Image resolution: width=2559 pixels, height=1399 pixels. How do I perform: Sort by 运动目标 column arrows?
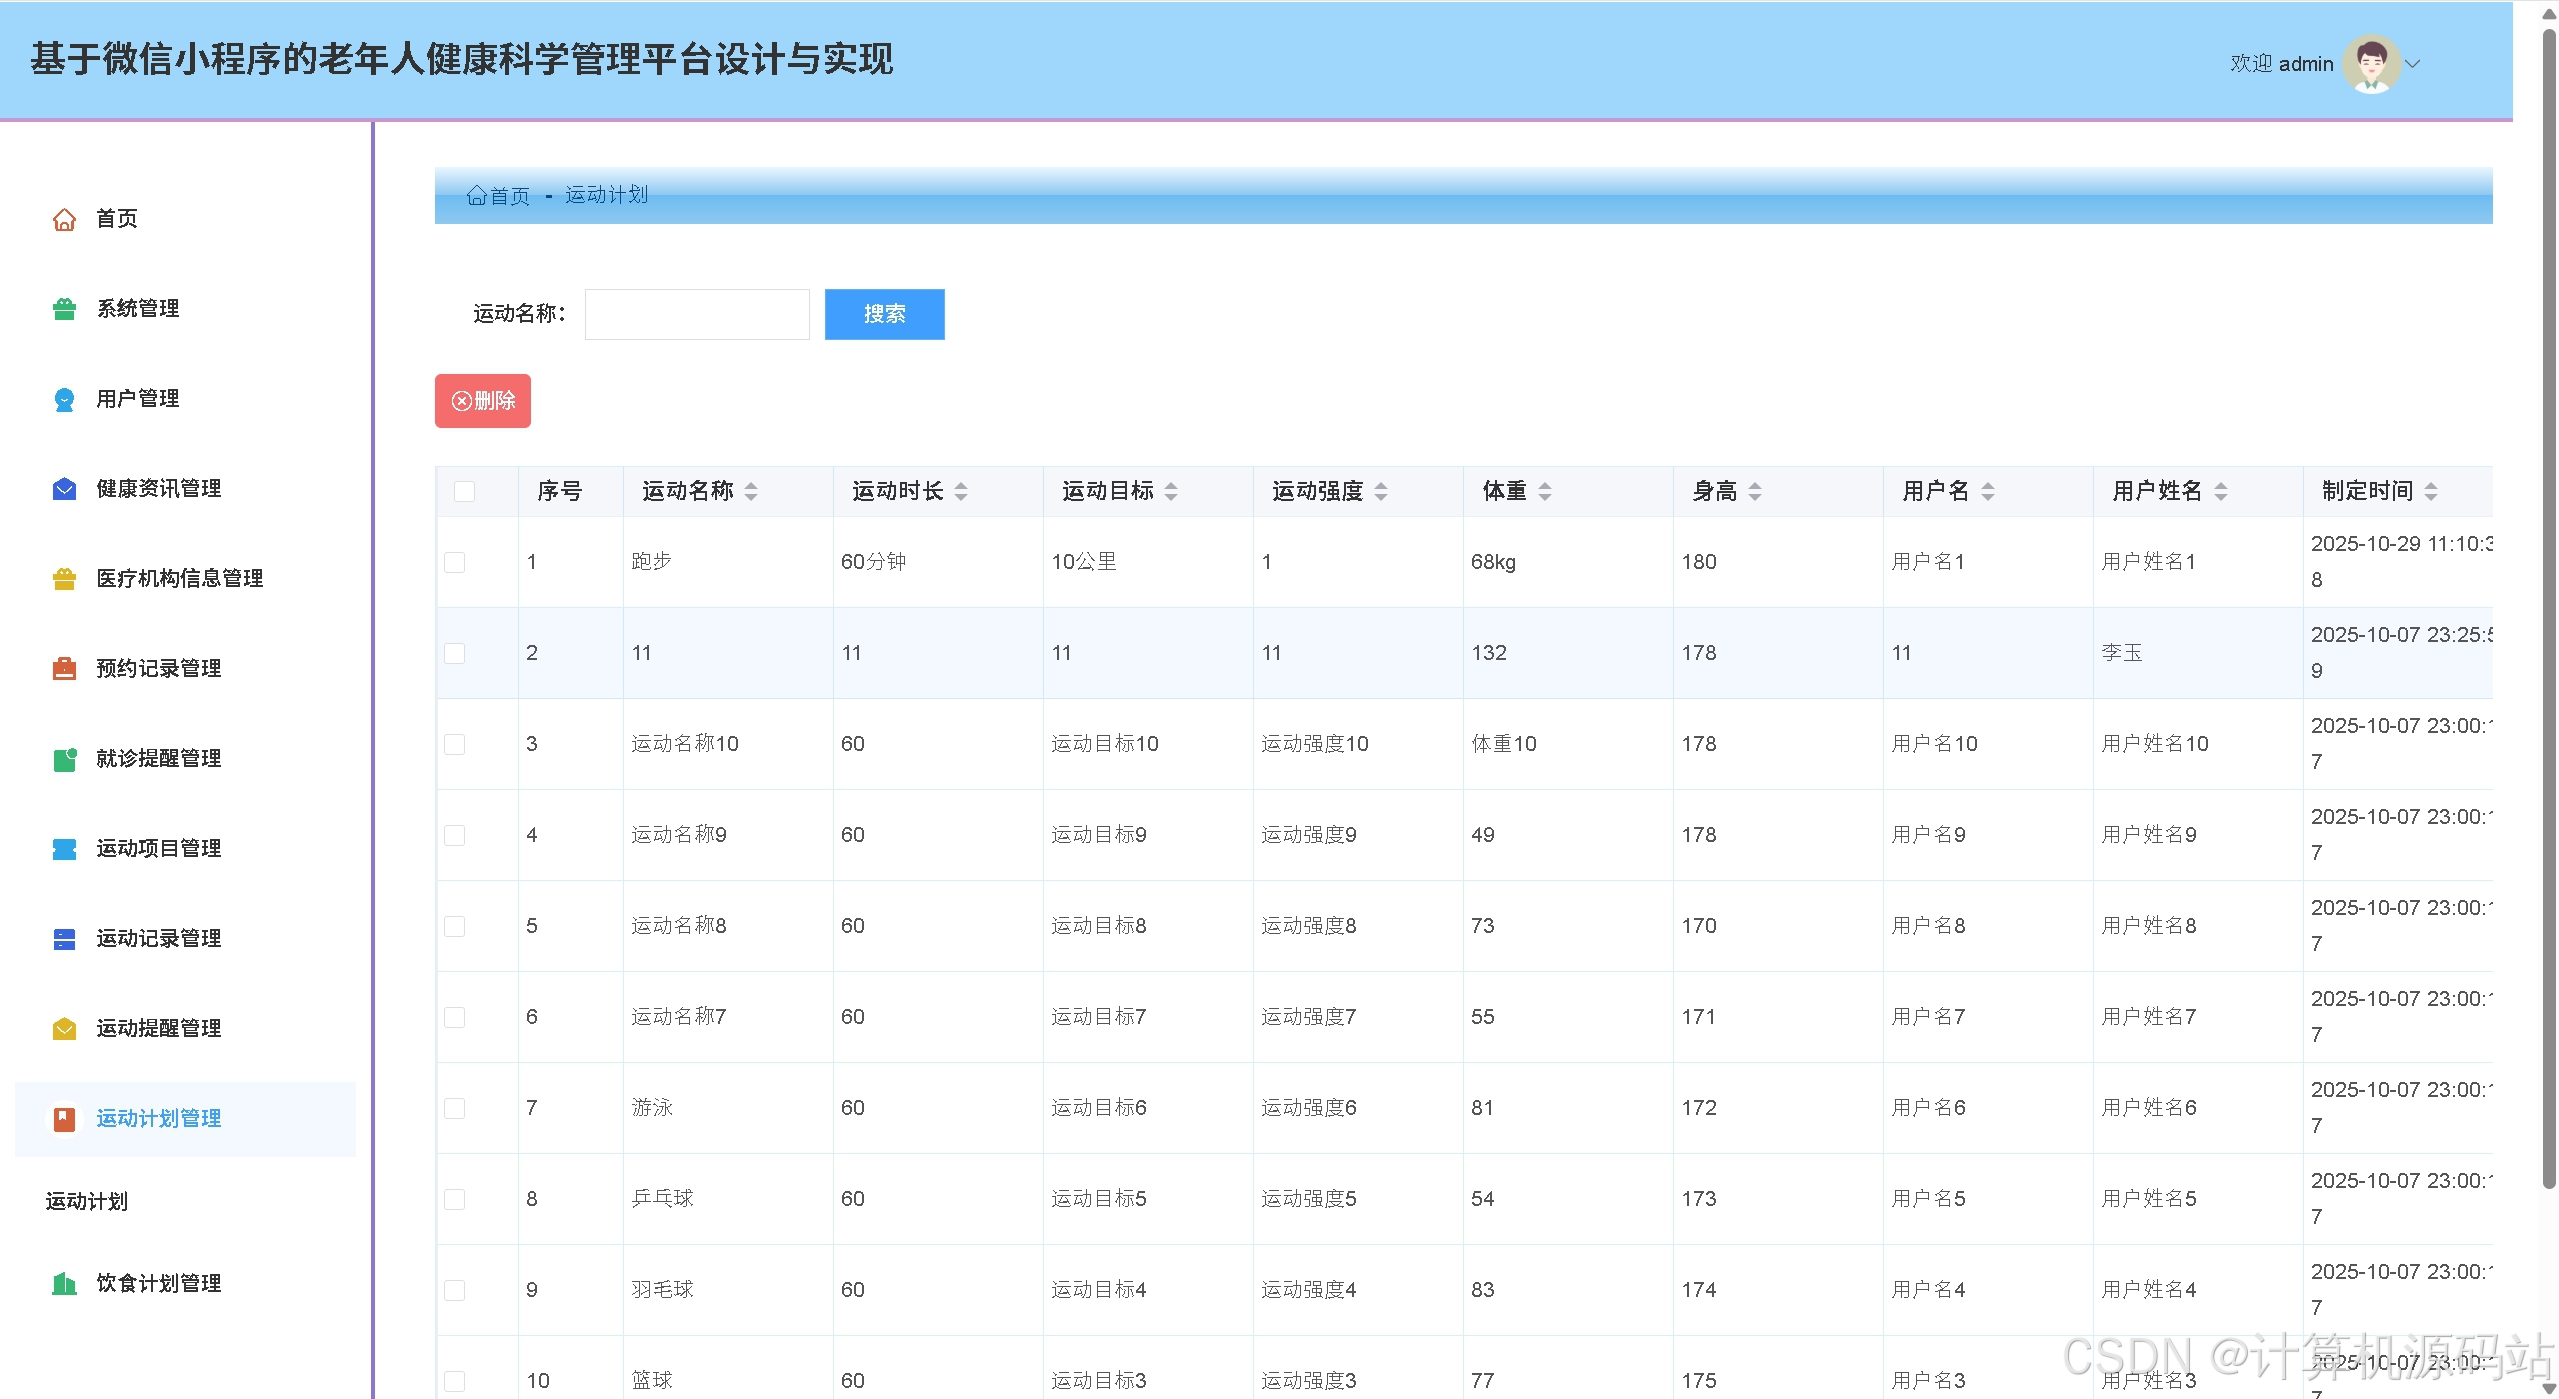1171,491
